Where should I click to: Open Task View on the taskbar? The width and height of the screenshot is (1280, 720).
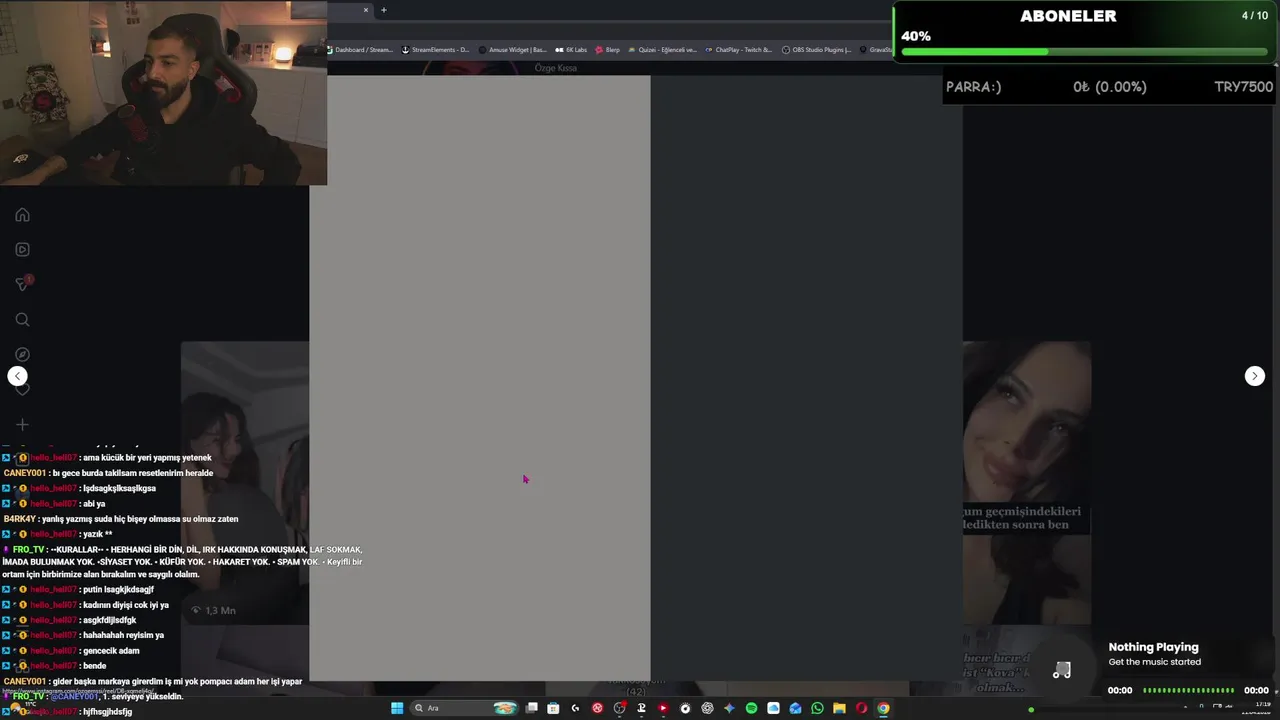[531, 708]
